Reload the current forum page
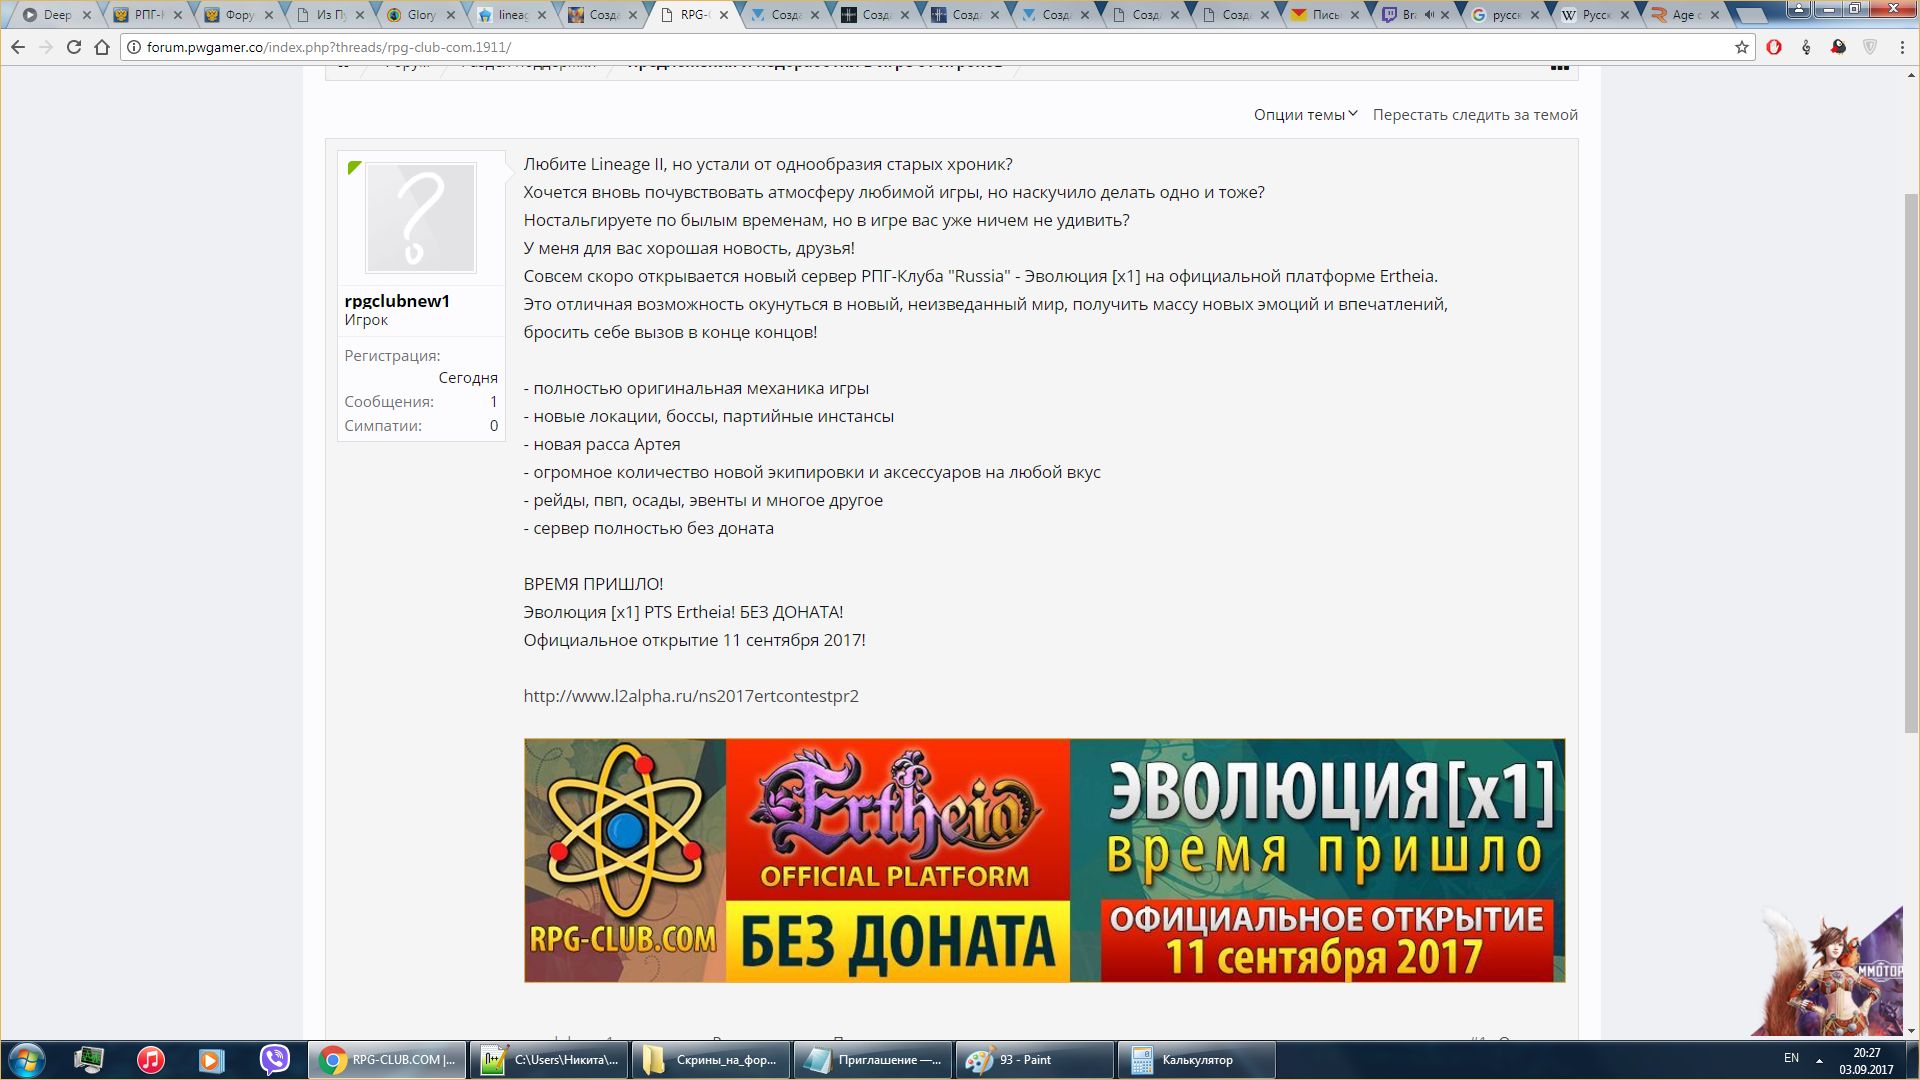 pos(73,47)
